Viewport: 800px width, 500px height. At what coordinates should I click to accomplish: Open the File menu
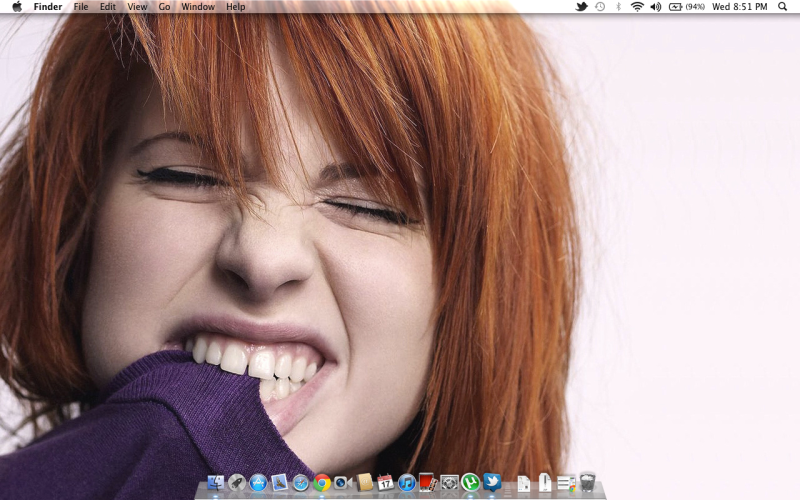coord(81,7)
